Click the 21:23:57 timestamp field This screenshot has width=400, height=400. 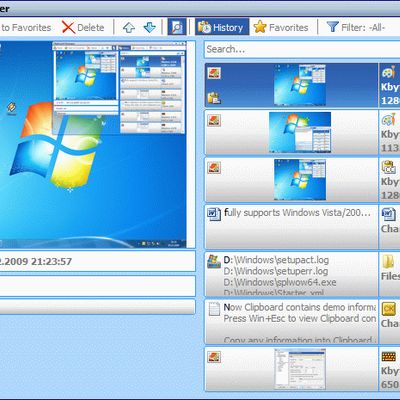[97, 261]
